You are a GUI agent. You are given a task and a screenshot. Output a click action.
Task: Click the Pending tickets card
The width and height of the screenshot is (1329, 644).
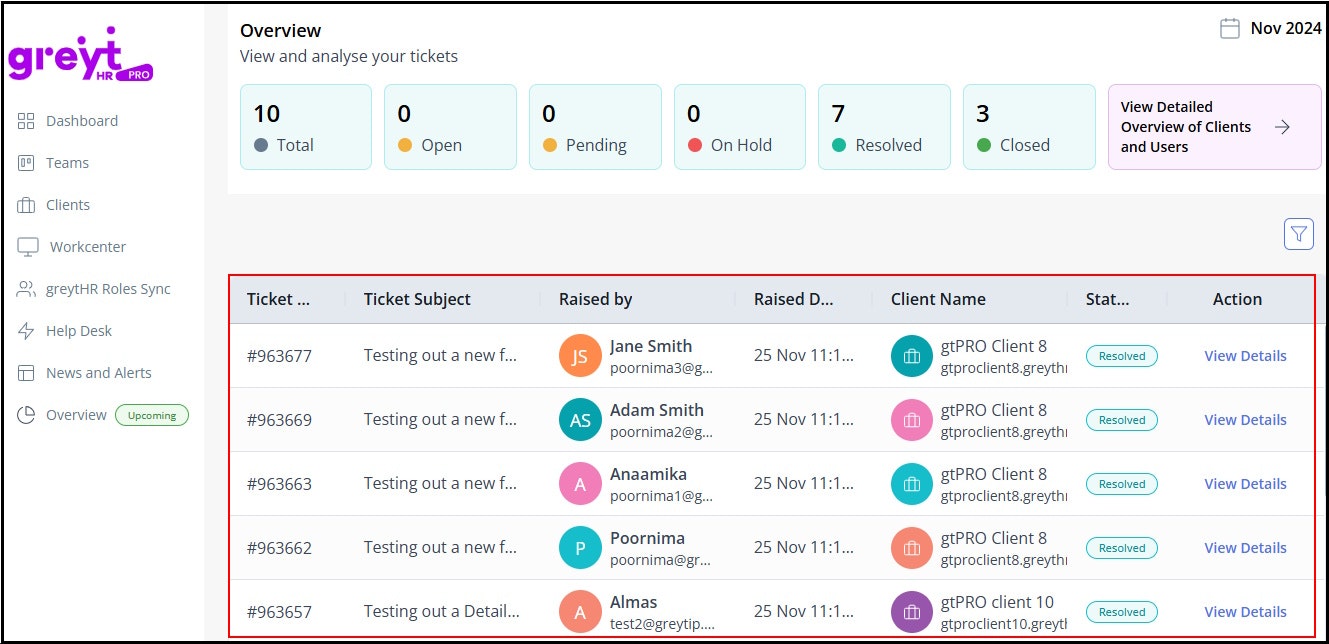tap(595, 127)
